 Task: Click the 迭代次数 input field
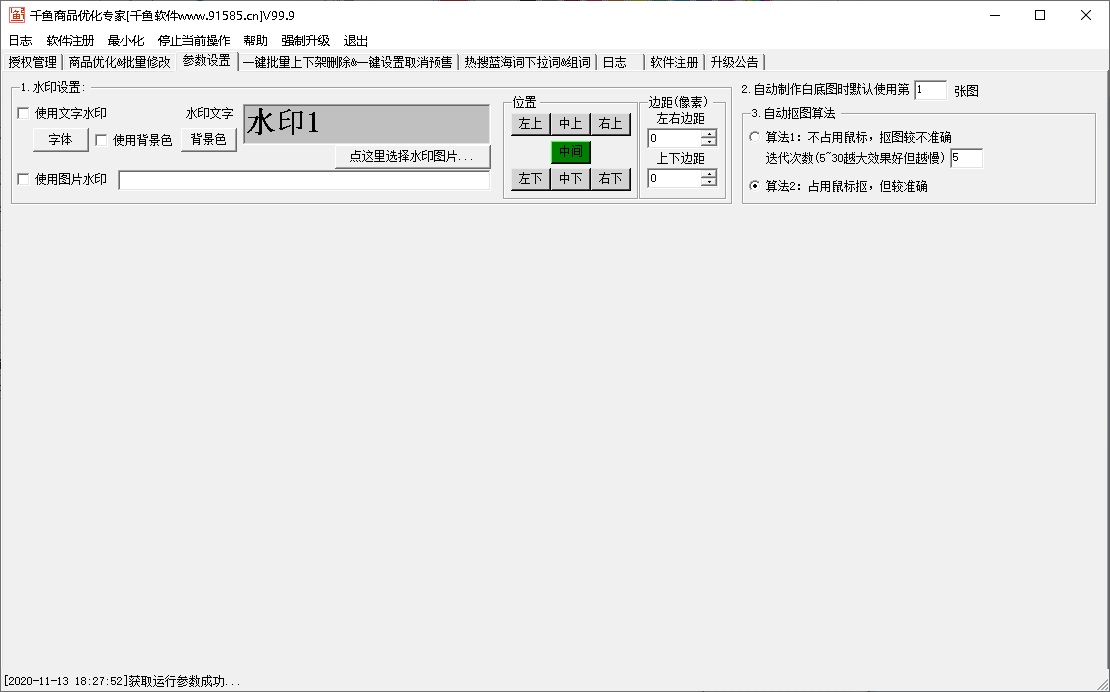coord(966,158)
